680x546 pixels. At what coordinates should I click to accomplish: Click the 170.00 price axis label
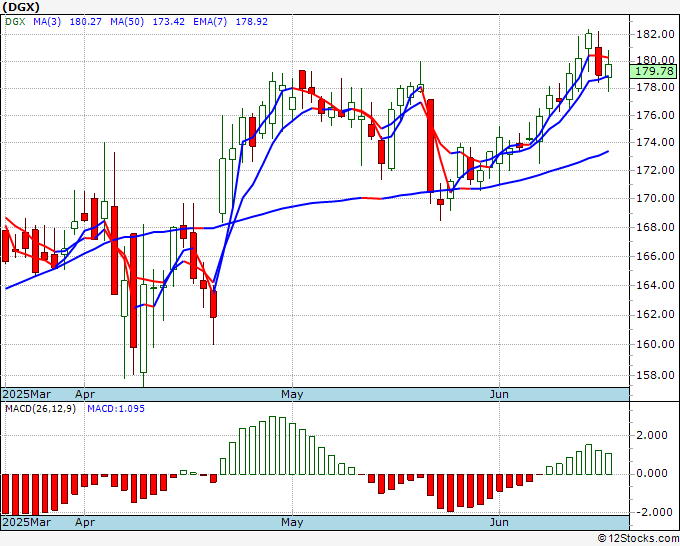(655, 198)
